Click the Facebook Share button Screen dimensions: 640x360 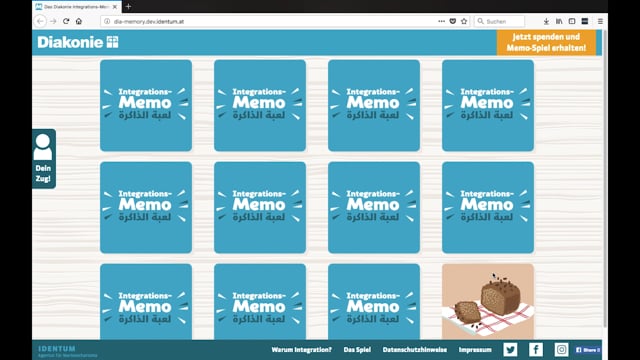click(x=588, y=350)
